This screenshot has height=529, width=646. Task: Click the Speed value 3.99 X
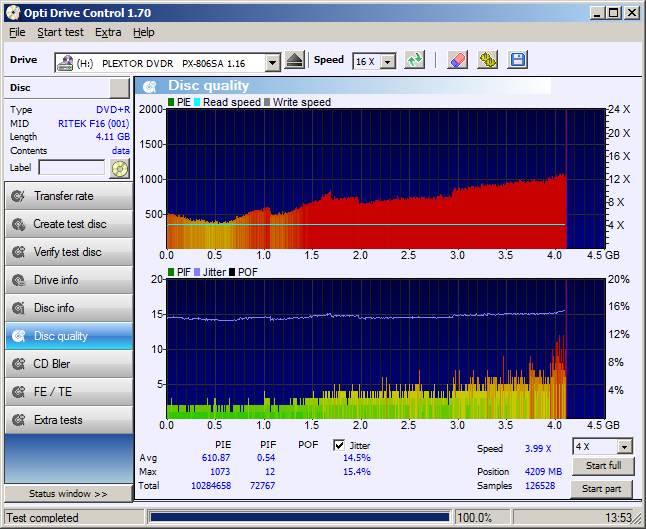point(538,449)
